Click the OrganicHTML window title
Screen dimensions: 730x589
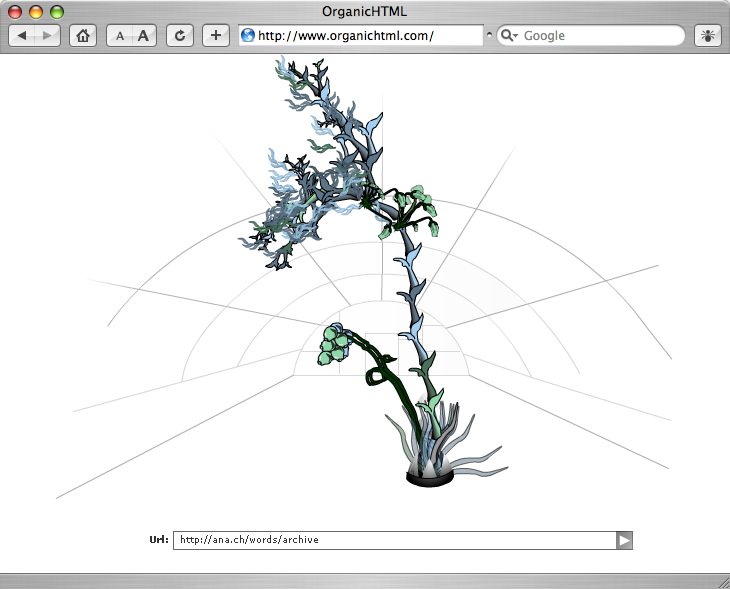pyautogui.click(x=365, y=12)
